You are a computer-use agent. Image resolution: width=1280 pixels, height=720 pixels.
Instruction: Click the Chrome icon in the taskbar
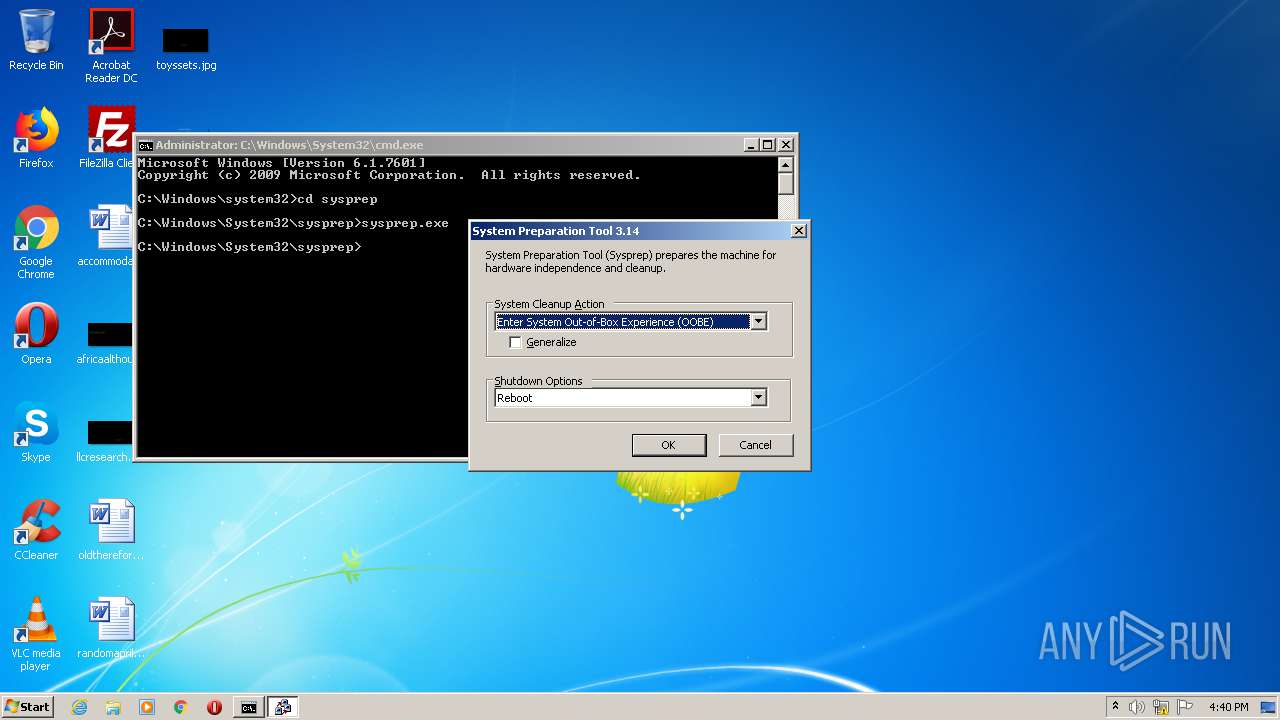[x=181, y=707]
